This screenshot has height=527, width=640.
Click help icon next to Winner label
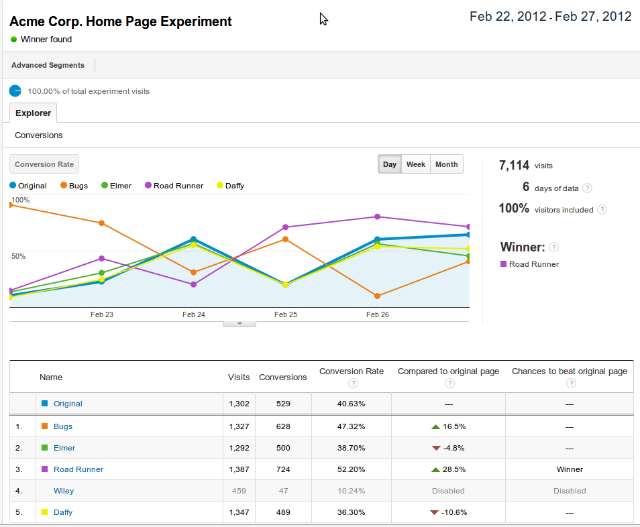tap(554, 247)
